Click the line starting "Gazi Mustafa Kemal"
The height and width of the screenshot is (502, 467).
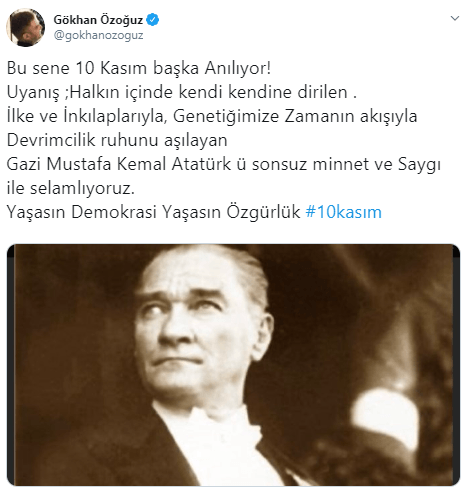click(224, 164)
